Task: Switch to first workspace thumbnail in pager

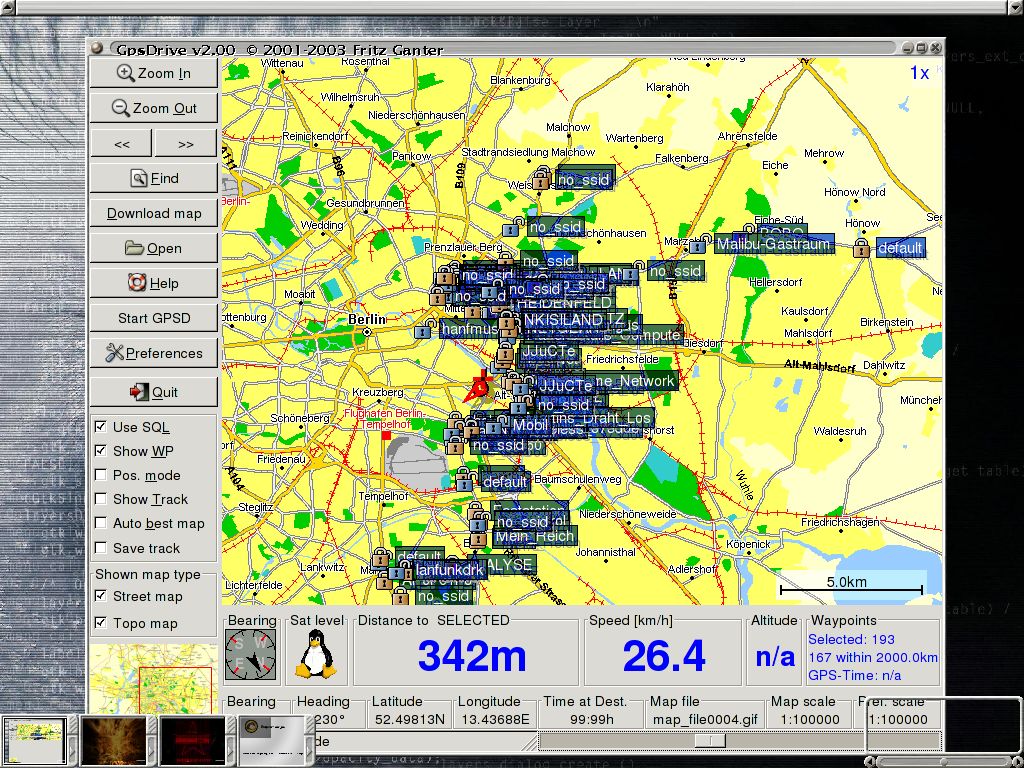Action: pos(35,740)
